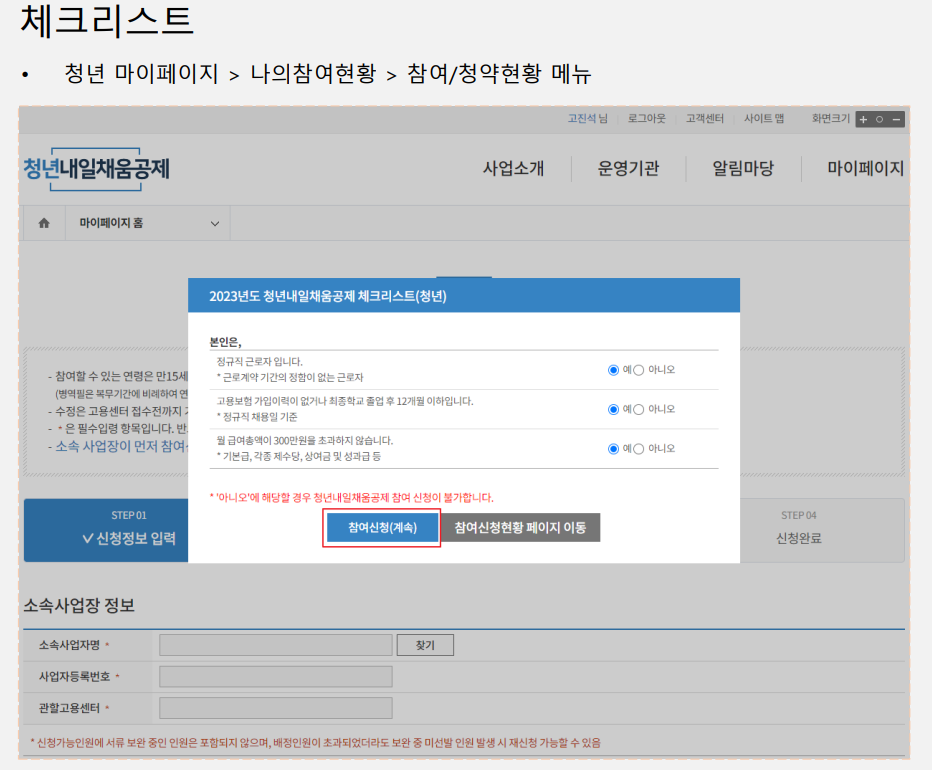
Task: Choose 아니오 for 고용보험 가입이력 question
Action: coord(641,408)
